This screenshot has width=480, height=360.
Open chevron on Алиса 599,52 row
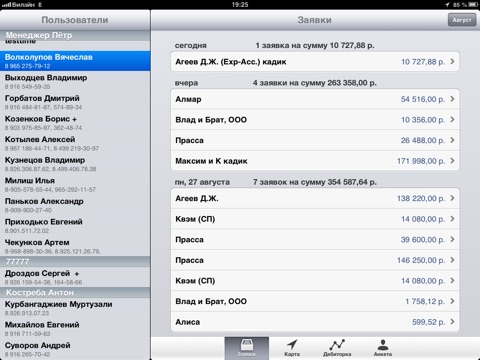click(x=452, y=322)
